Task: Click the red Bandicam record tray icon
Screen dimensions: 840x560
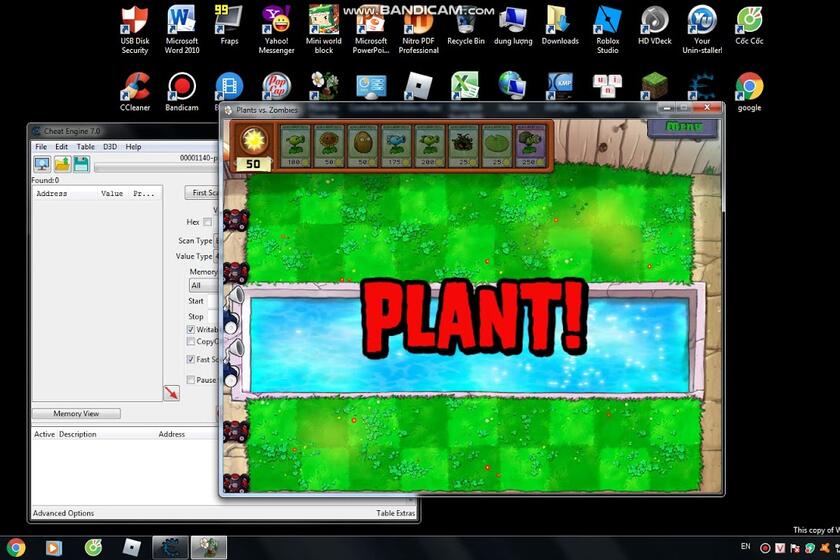Action: [765, 548]
